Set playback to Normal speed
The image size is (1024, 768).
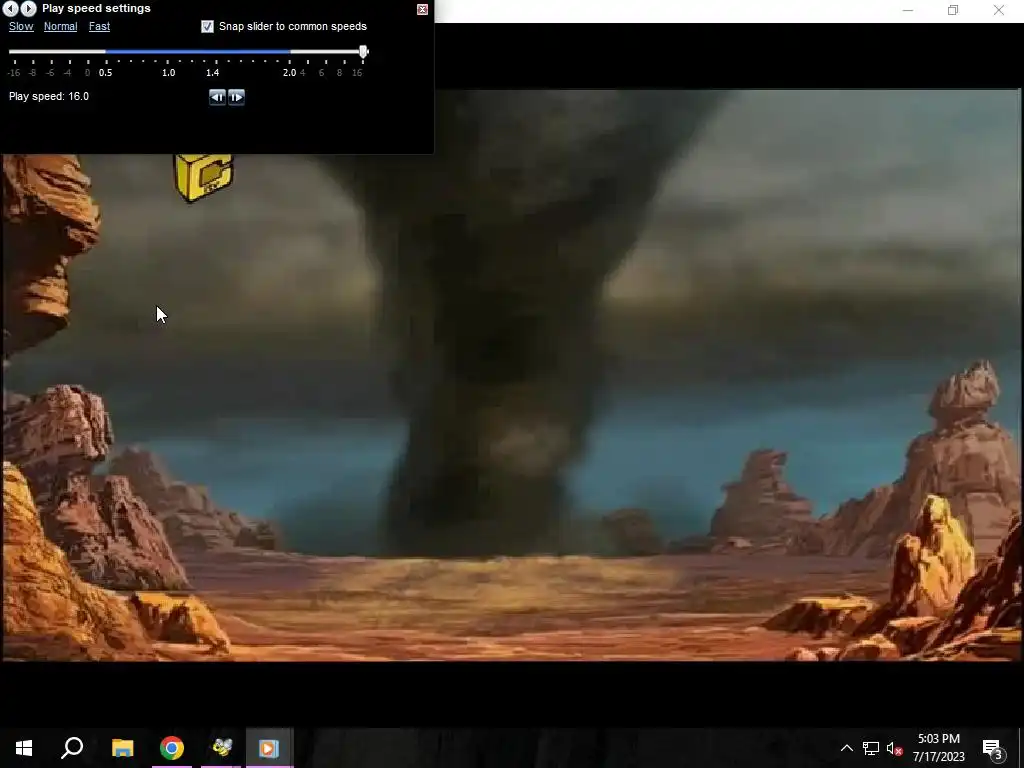pos(60,26)
